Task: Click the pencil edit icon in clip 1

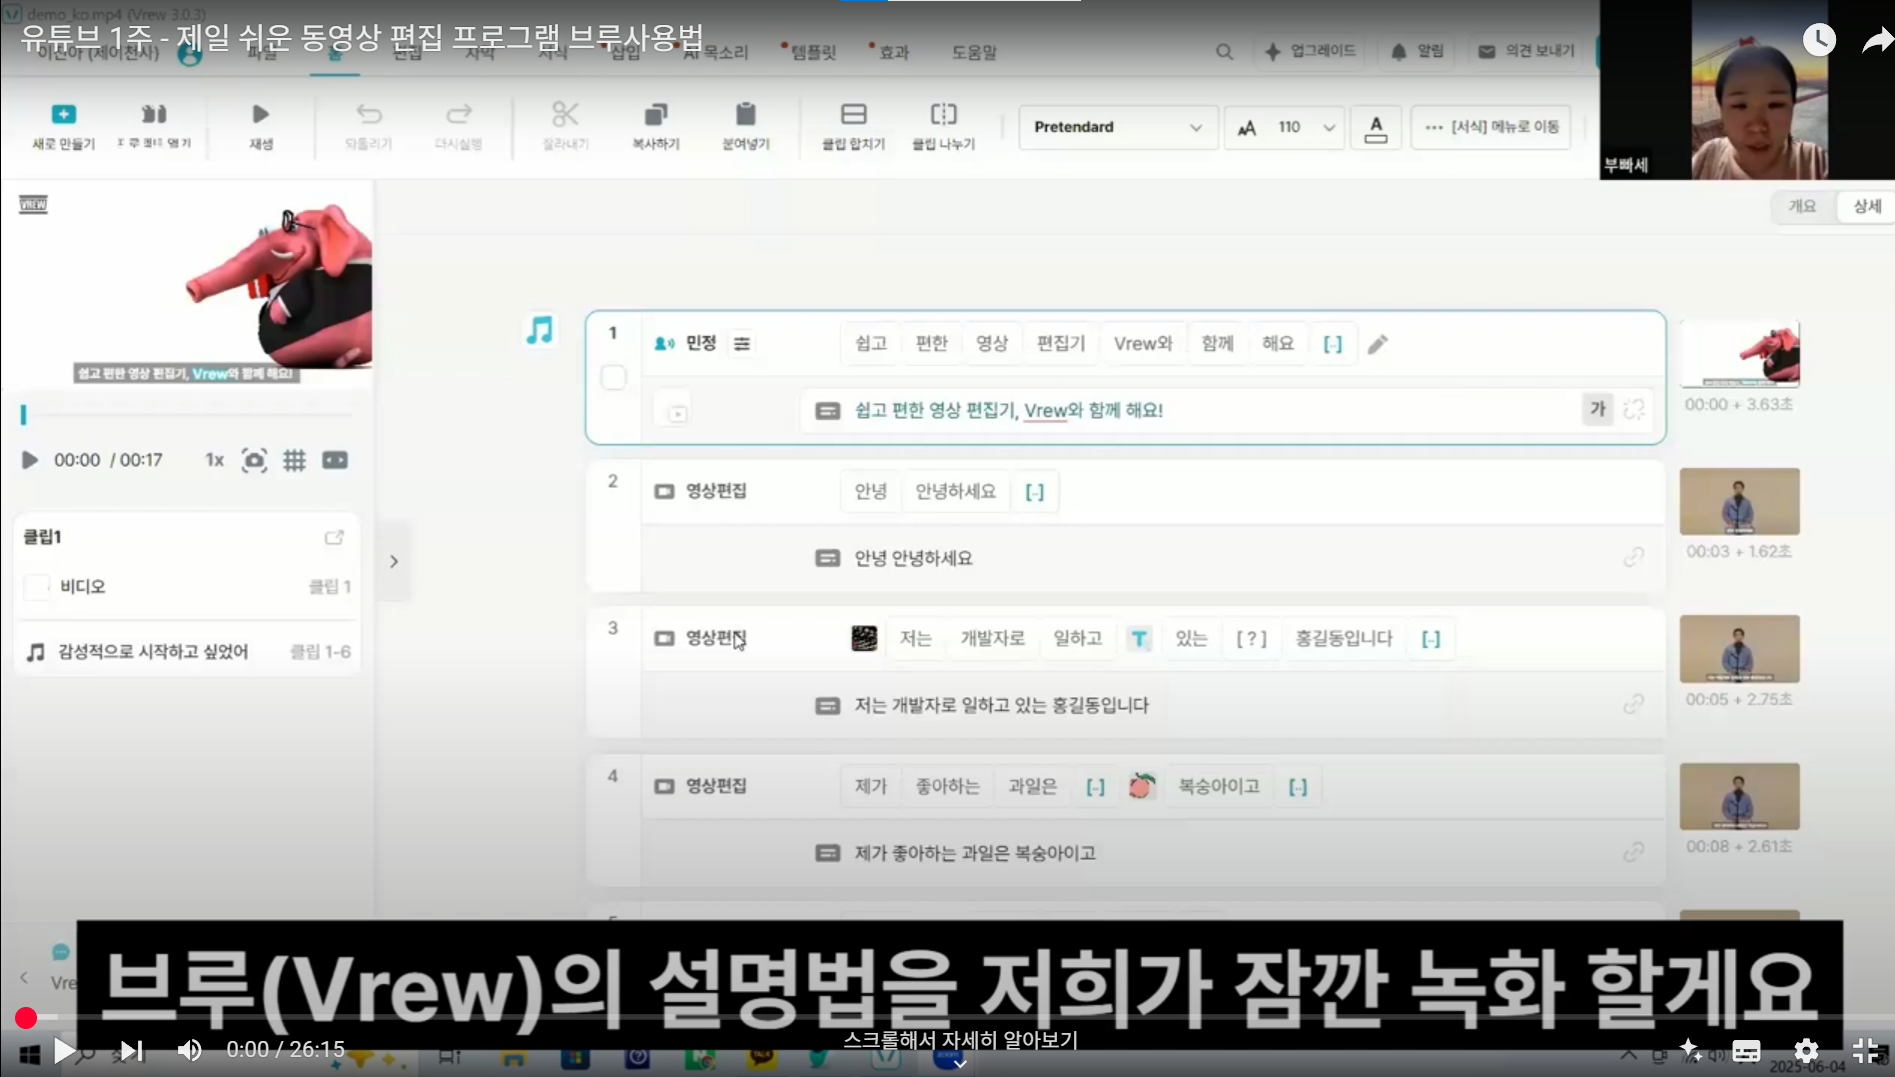Action: click(1378, 344)
